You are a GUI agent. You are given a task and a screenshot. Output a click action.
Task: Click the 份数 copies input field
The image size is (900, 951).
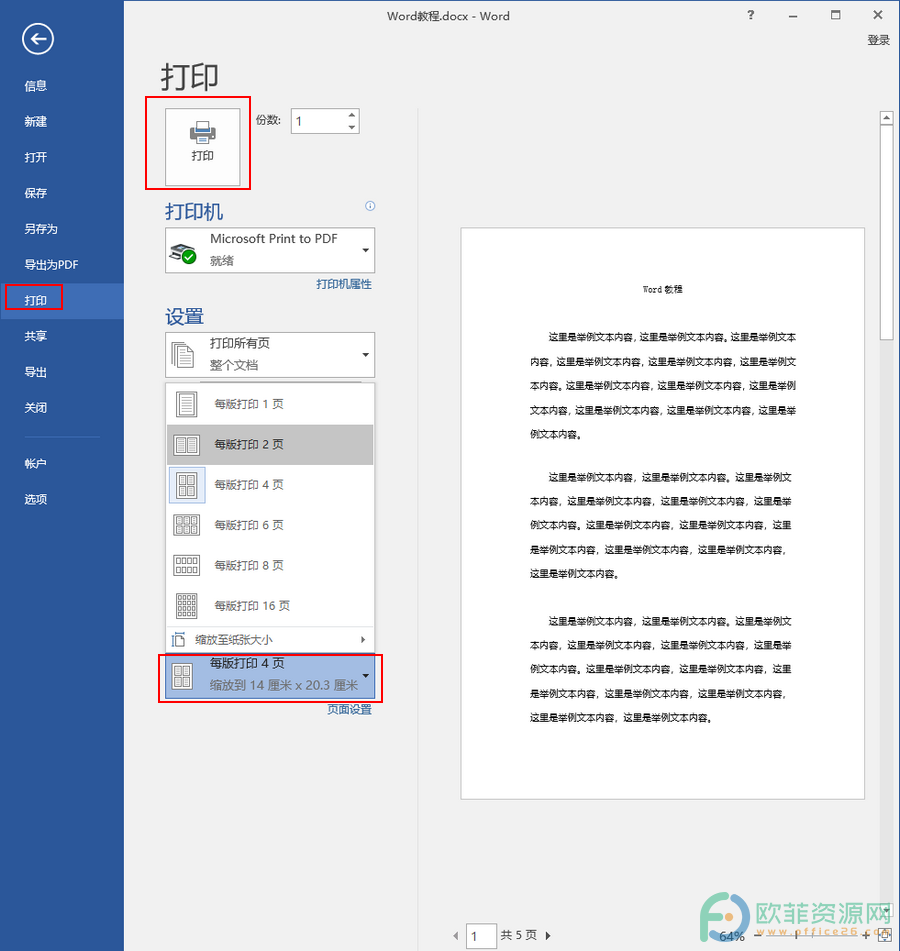[x=319, y=121]
